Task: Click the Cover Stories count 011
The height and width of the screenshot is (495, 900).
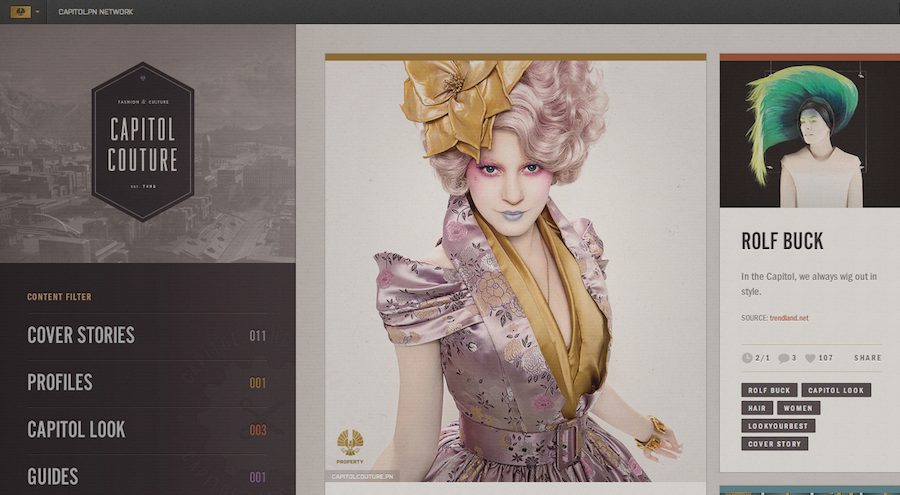Action: [x=258, y=336]
